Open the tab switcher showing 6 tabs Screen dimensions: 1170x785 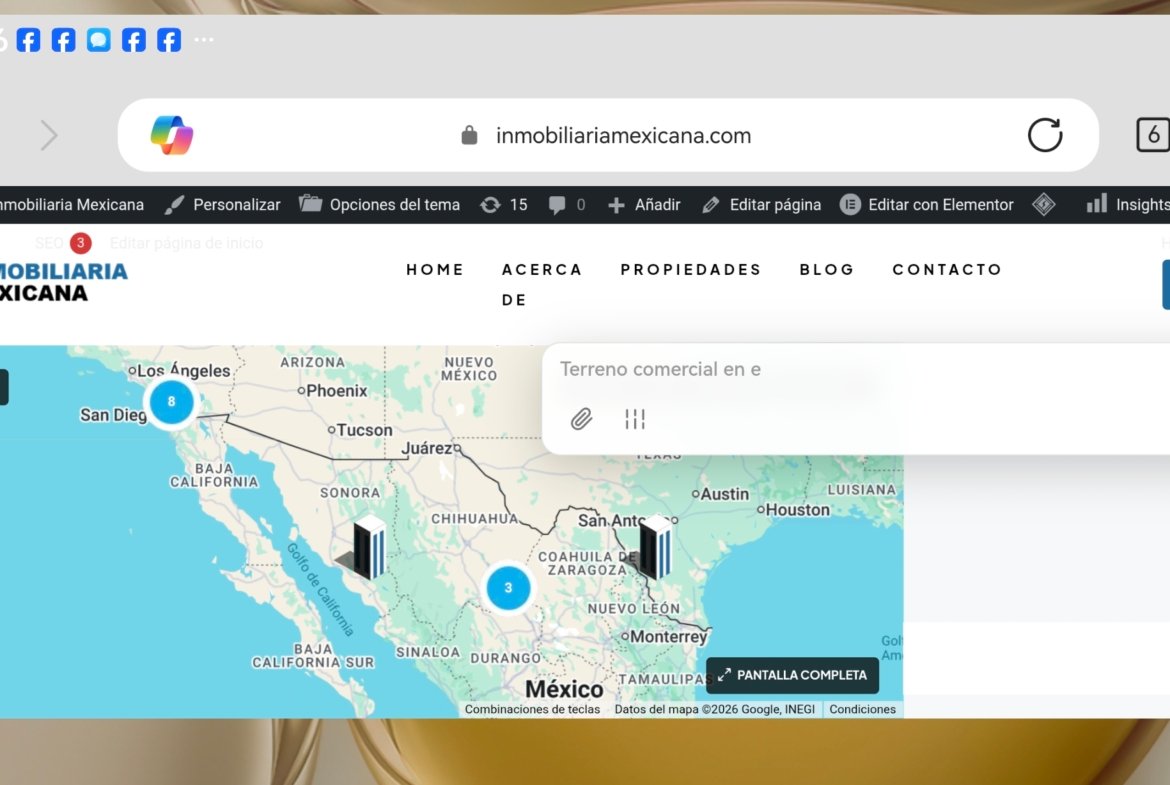click(x=1152, y=135)
